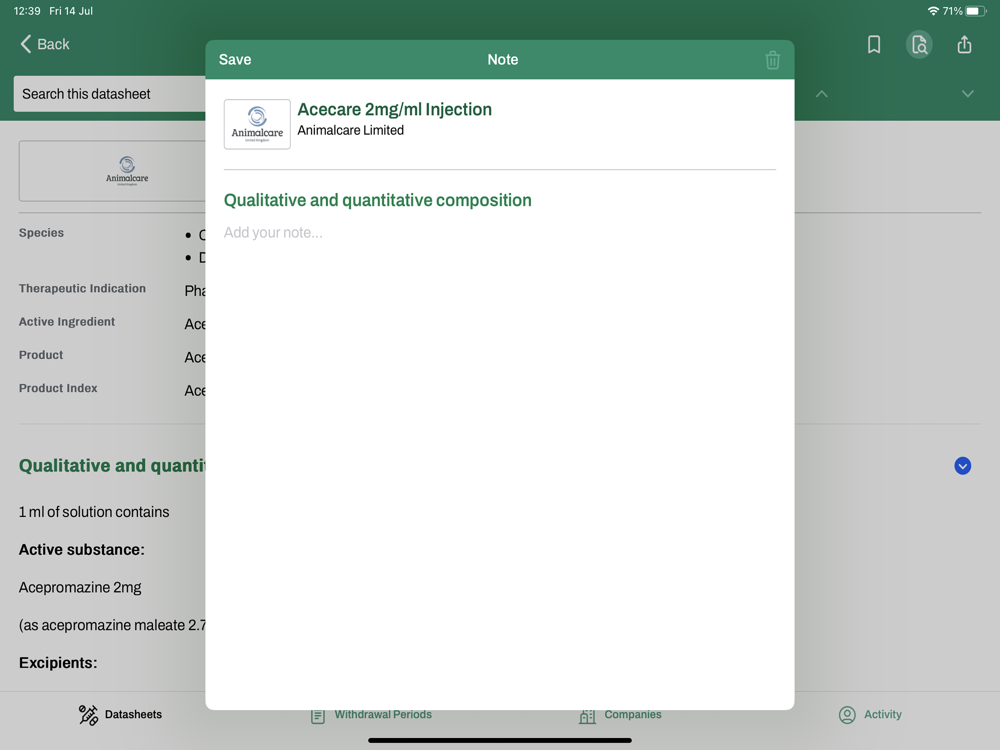Bookmark this datasheet
Screen dimensions: 1000x750
click(x=874, y=45)
